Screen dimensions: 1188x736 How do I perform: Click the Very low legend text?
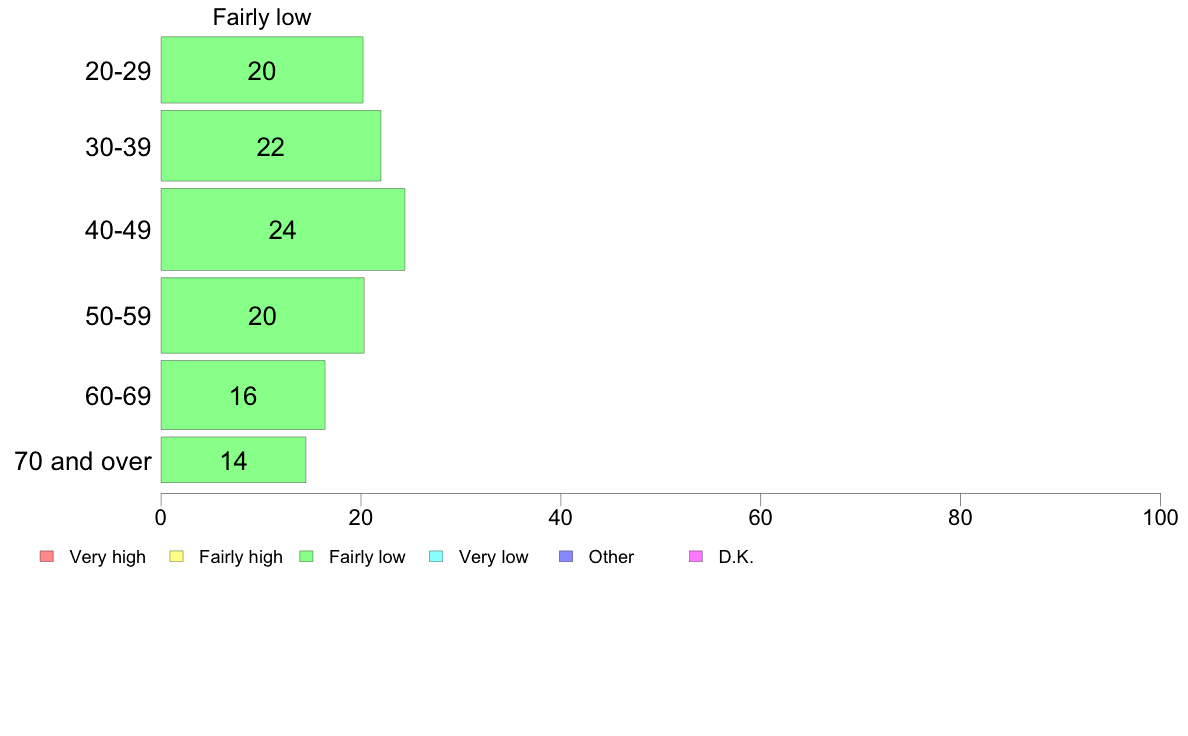point(493,557)
